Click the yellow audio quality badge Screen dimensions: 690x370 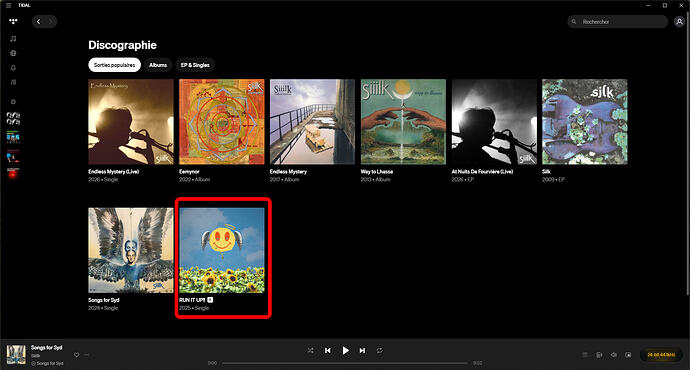[x=661, y=355]
